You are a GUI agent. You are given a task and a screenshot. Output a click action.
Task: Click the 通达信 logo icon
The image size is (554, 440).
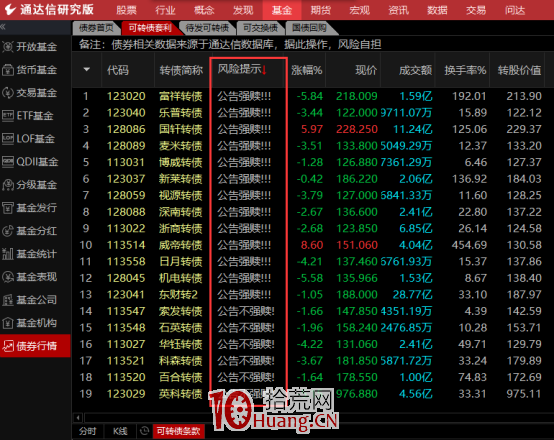pyautogui.click(x=10, y=10)
